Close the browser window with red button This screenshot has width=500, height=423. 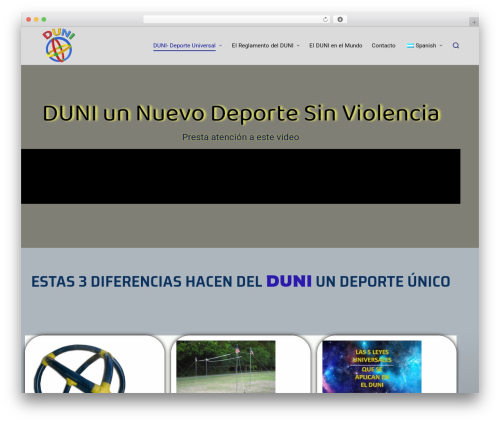[29, 20]
